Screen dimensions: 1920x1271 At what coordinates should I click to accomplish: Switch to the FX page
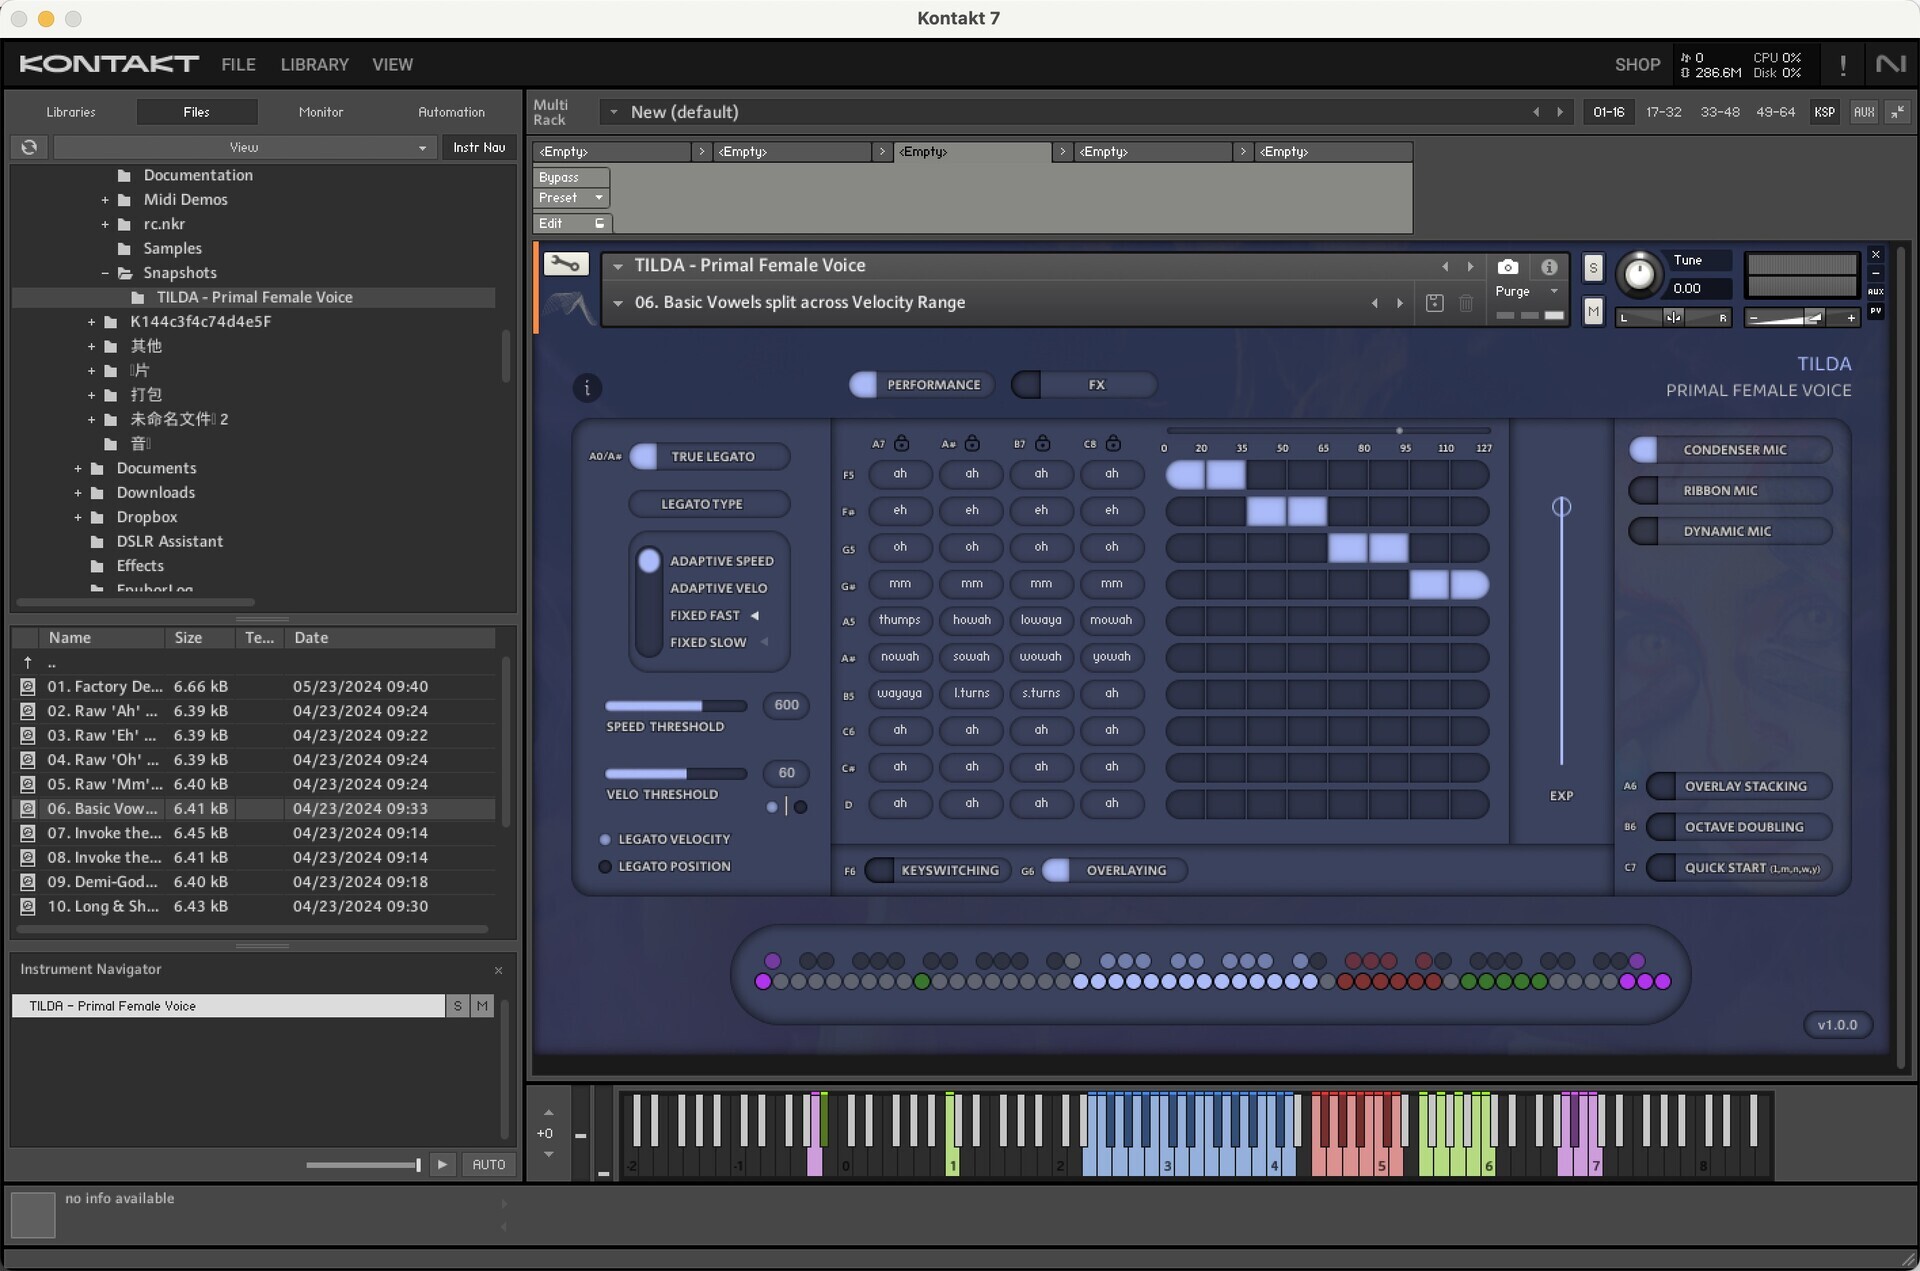[1084, 385]
